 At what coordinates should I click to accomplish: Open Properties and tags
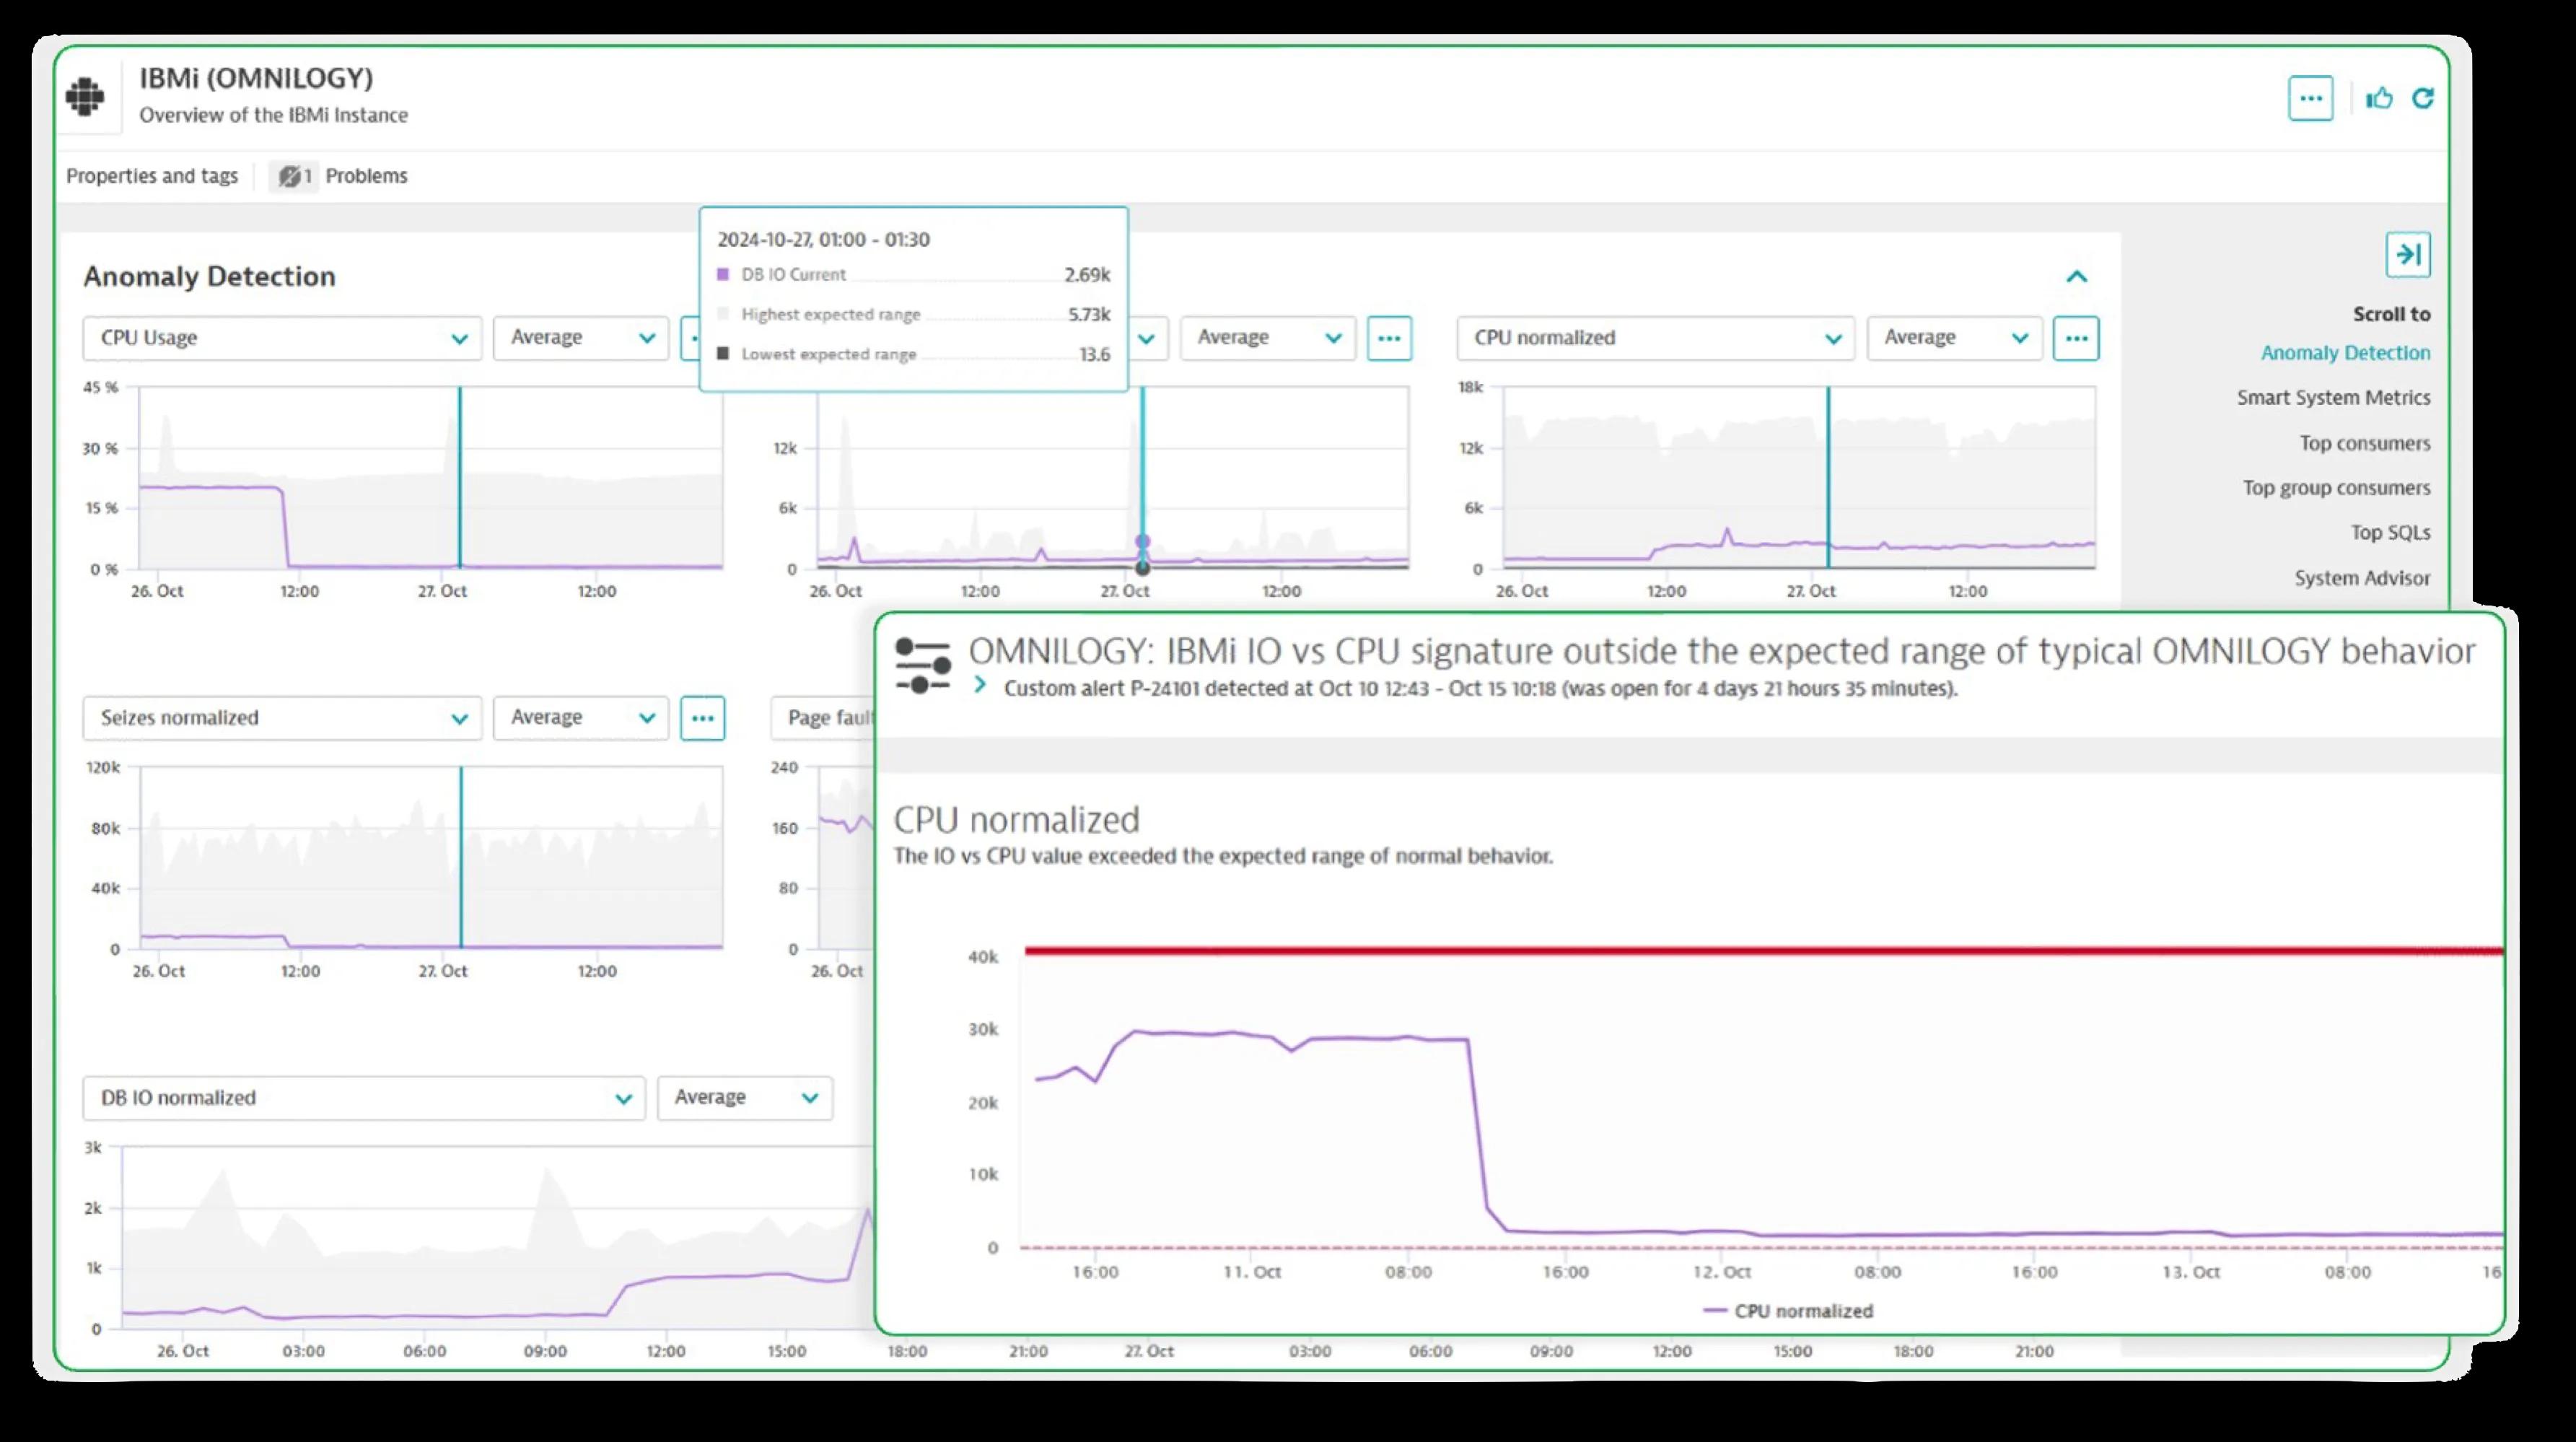point(152,176)
